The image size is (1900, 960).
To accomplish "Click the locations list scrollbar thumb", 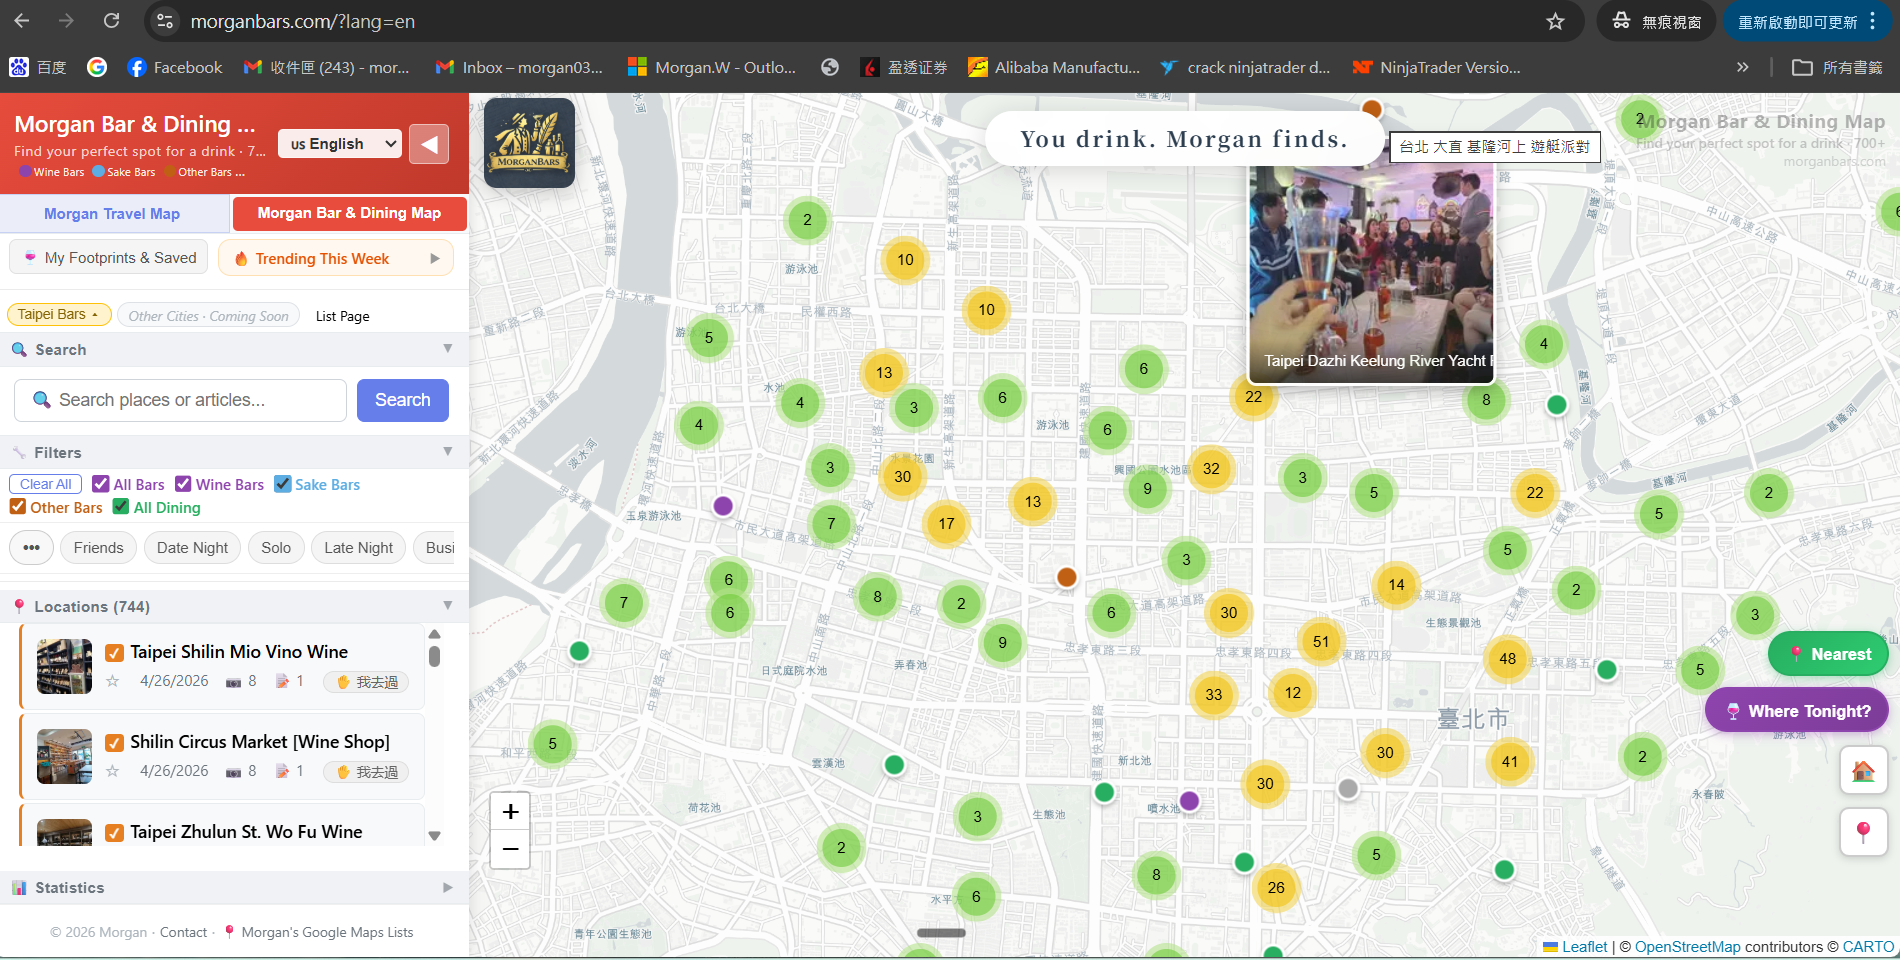I will pos(434,656).
